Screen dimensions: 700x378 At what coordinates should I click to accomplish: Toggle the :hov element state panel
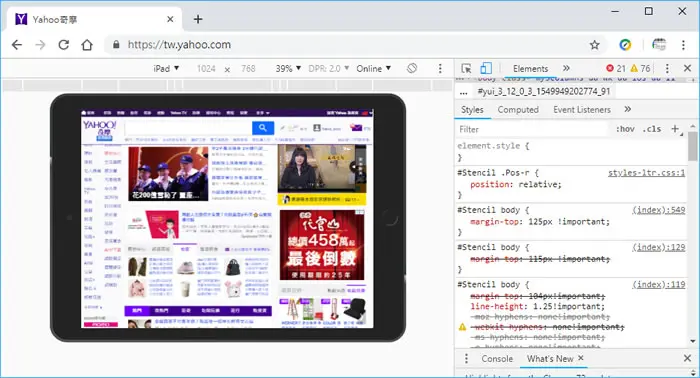(x=625, y=129)
